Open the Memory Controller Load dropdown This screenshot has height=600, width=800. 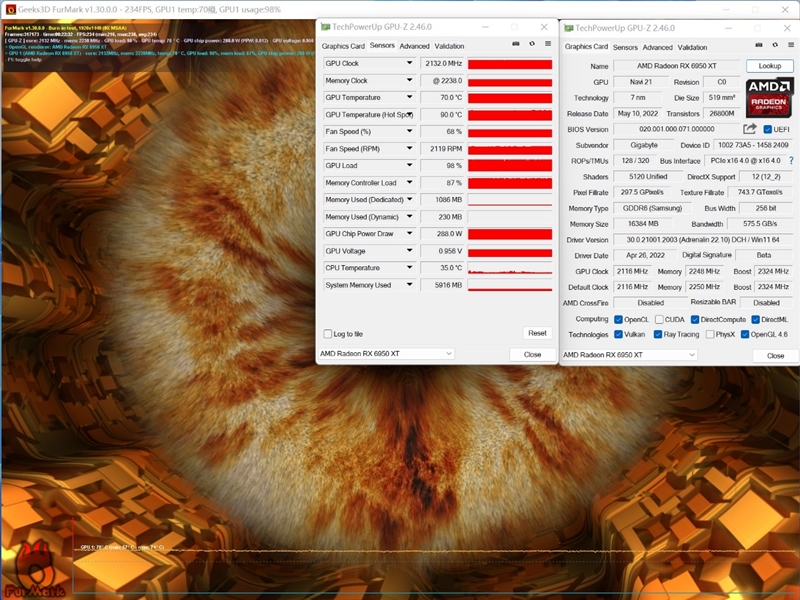point(409,182)
